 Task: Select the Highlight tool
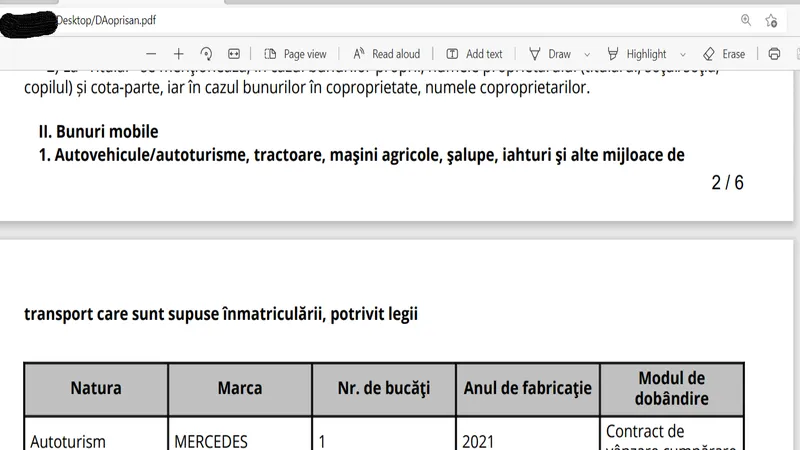click(x=637, y=54)
